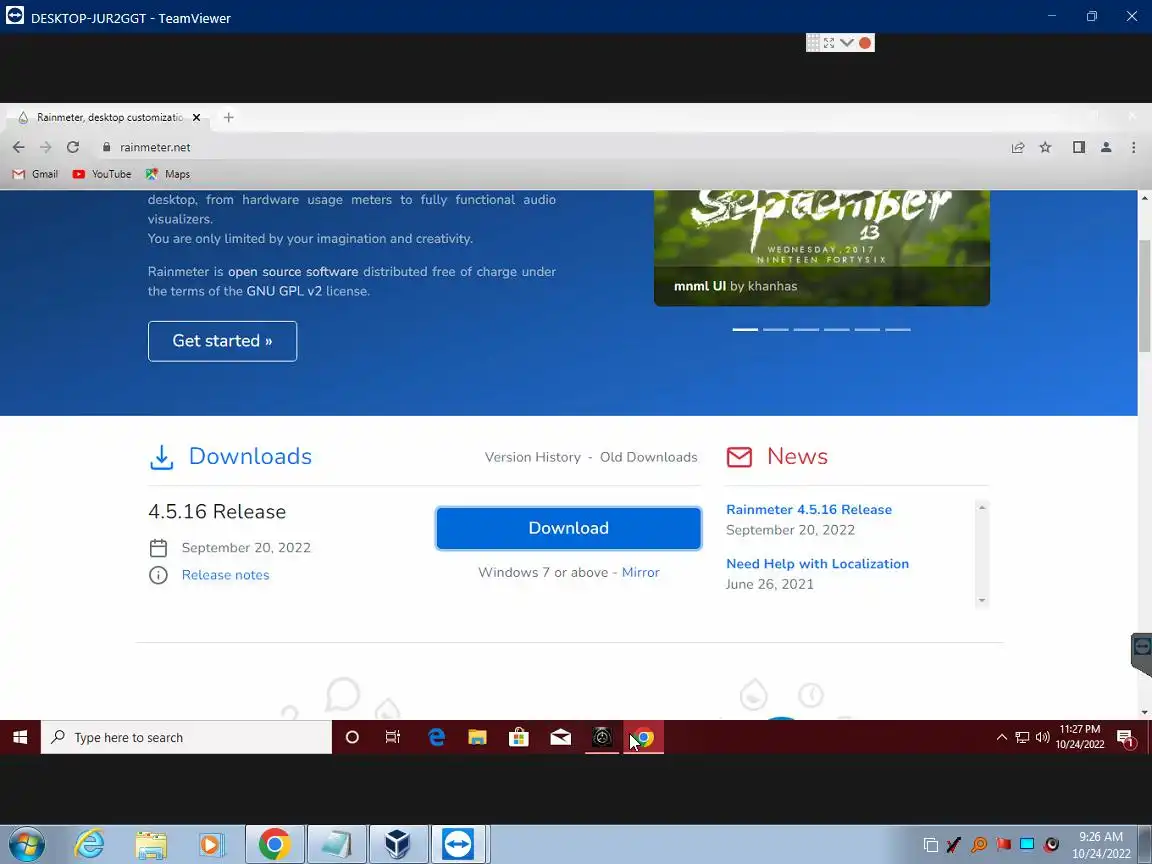Open the YouTube bookmark
The height and width of the screenshot is (864, 1152).
point(101,174)
